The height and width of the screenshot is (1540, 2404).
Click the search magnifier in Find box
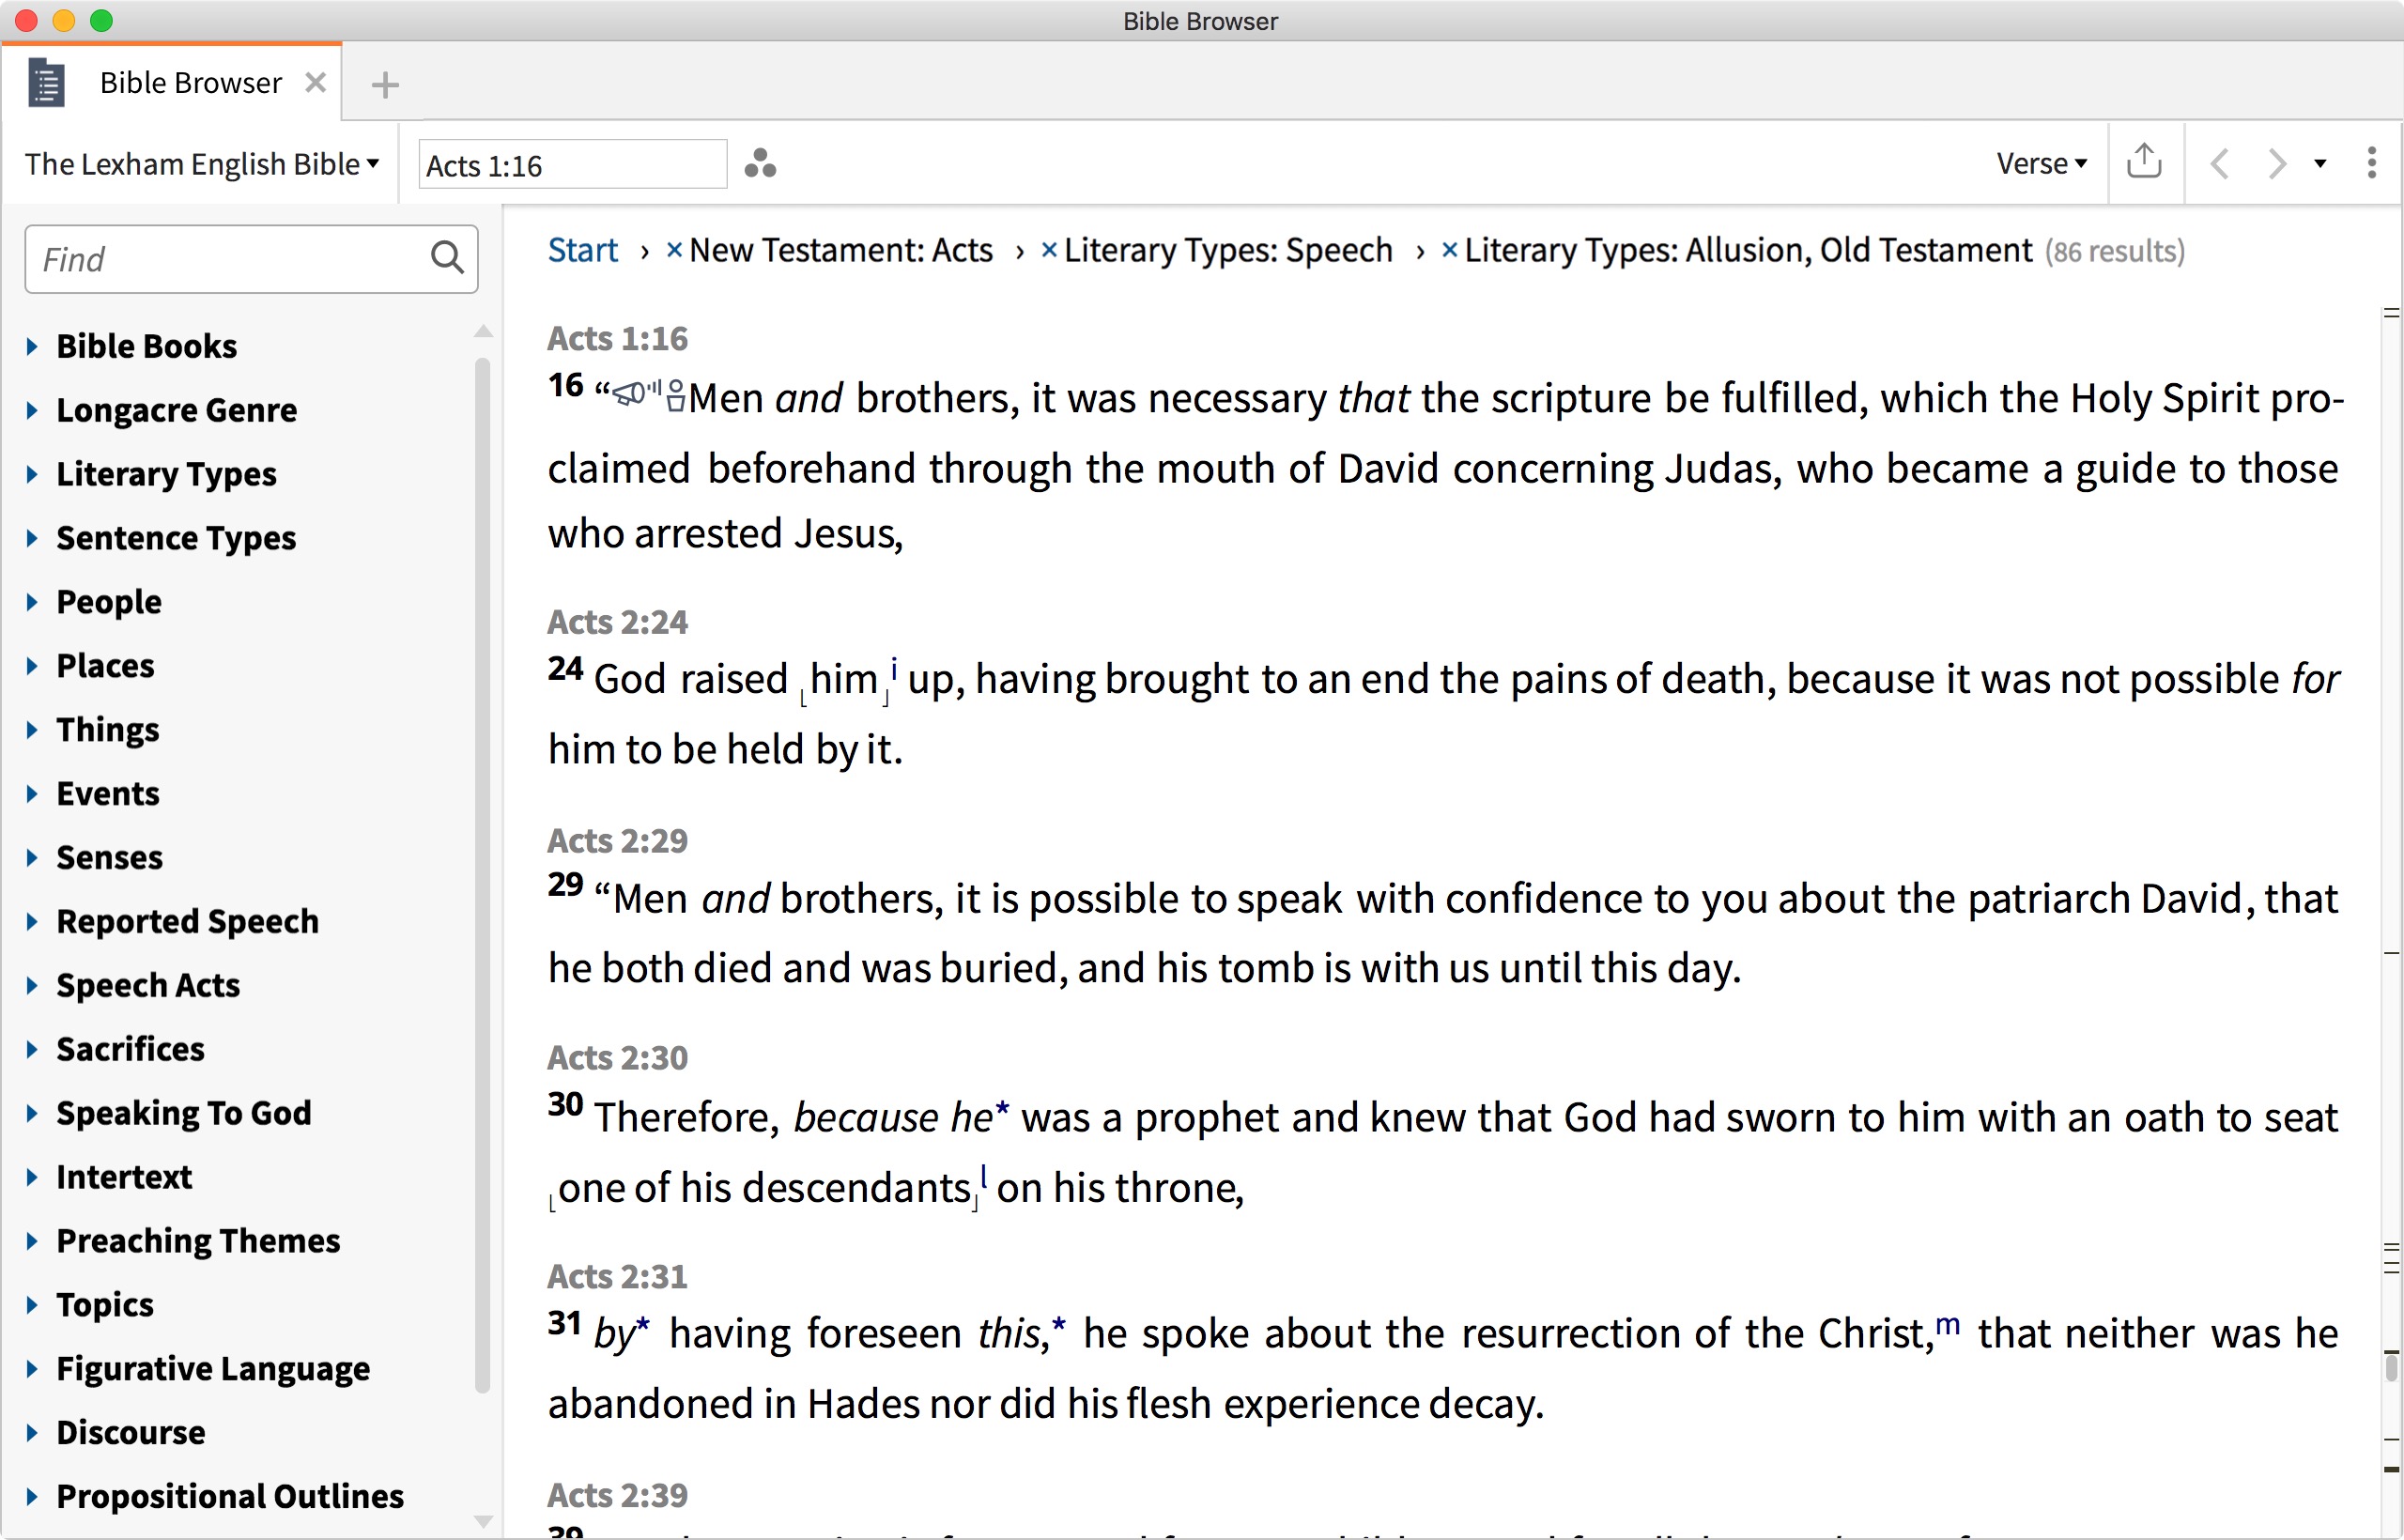(447, 258)
